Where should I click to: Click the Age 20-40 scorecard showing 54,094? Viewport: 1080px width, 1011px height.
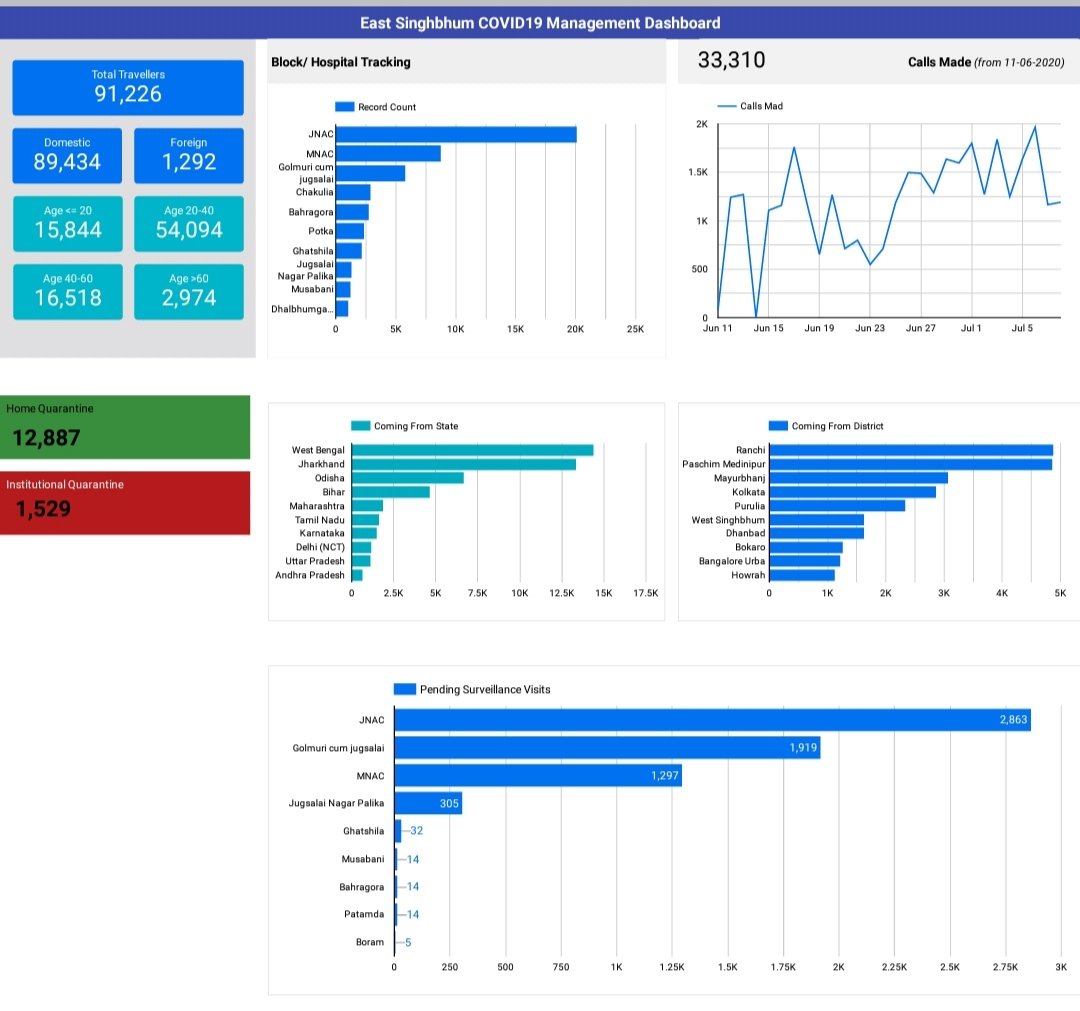point(189,224)
